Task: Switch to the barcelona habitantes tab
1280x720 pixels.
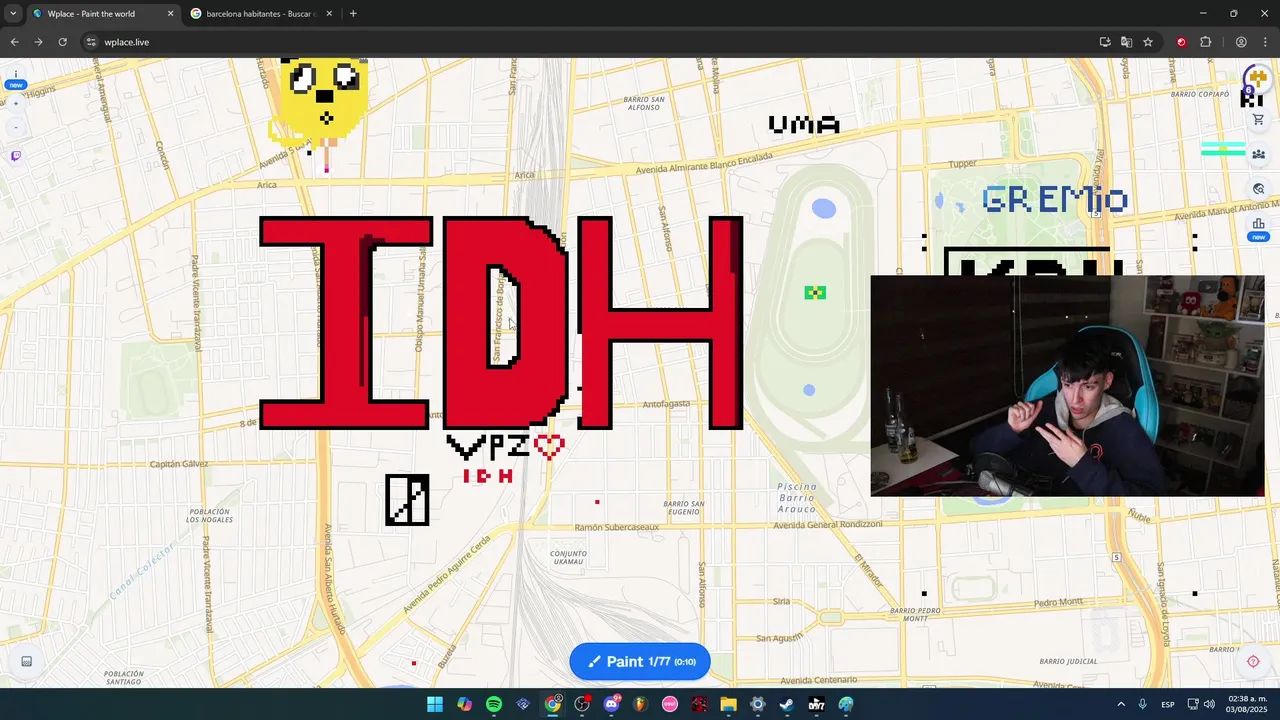Action: click(259, 14)
